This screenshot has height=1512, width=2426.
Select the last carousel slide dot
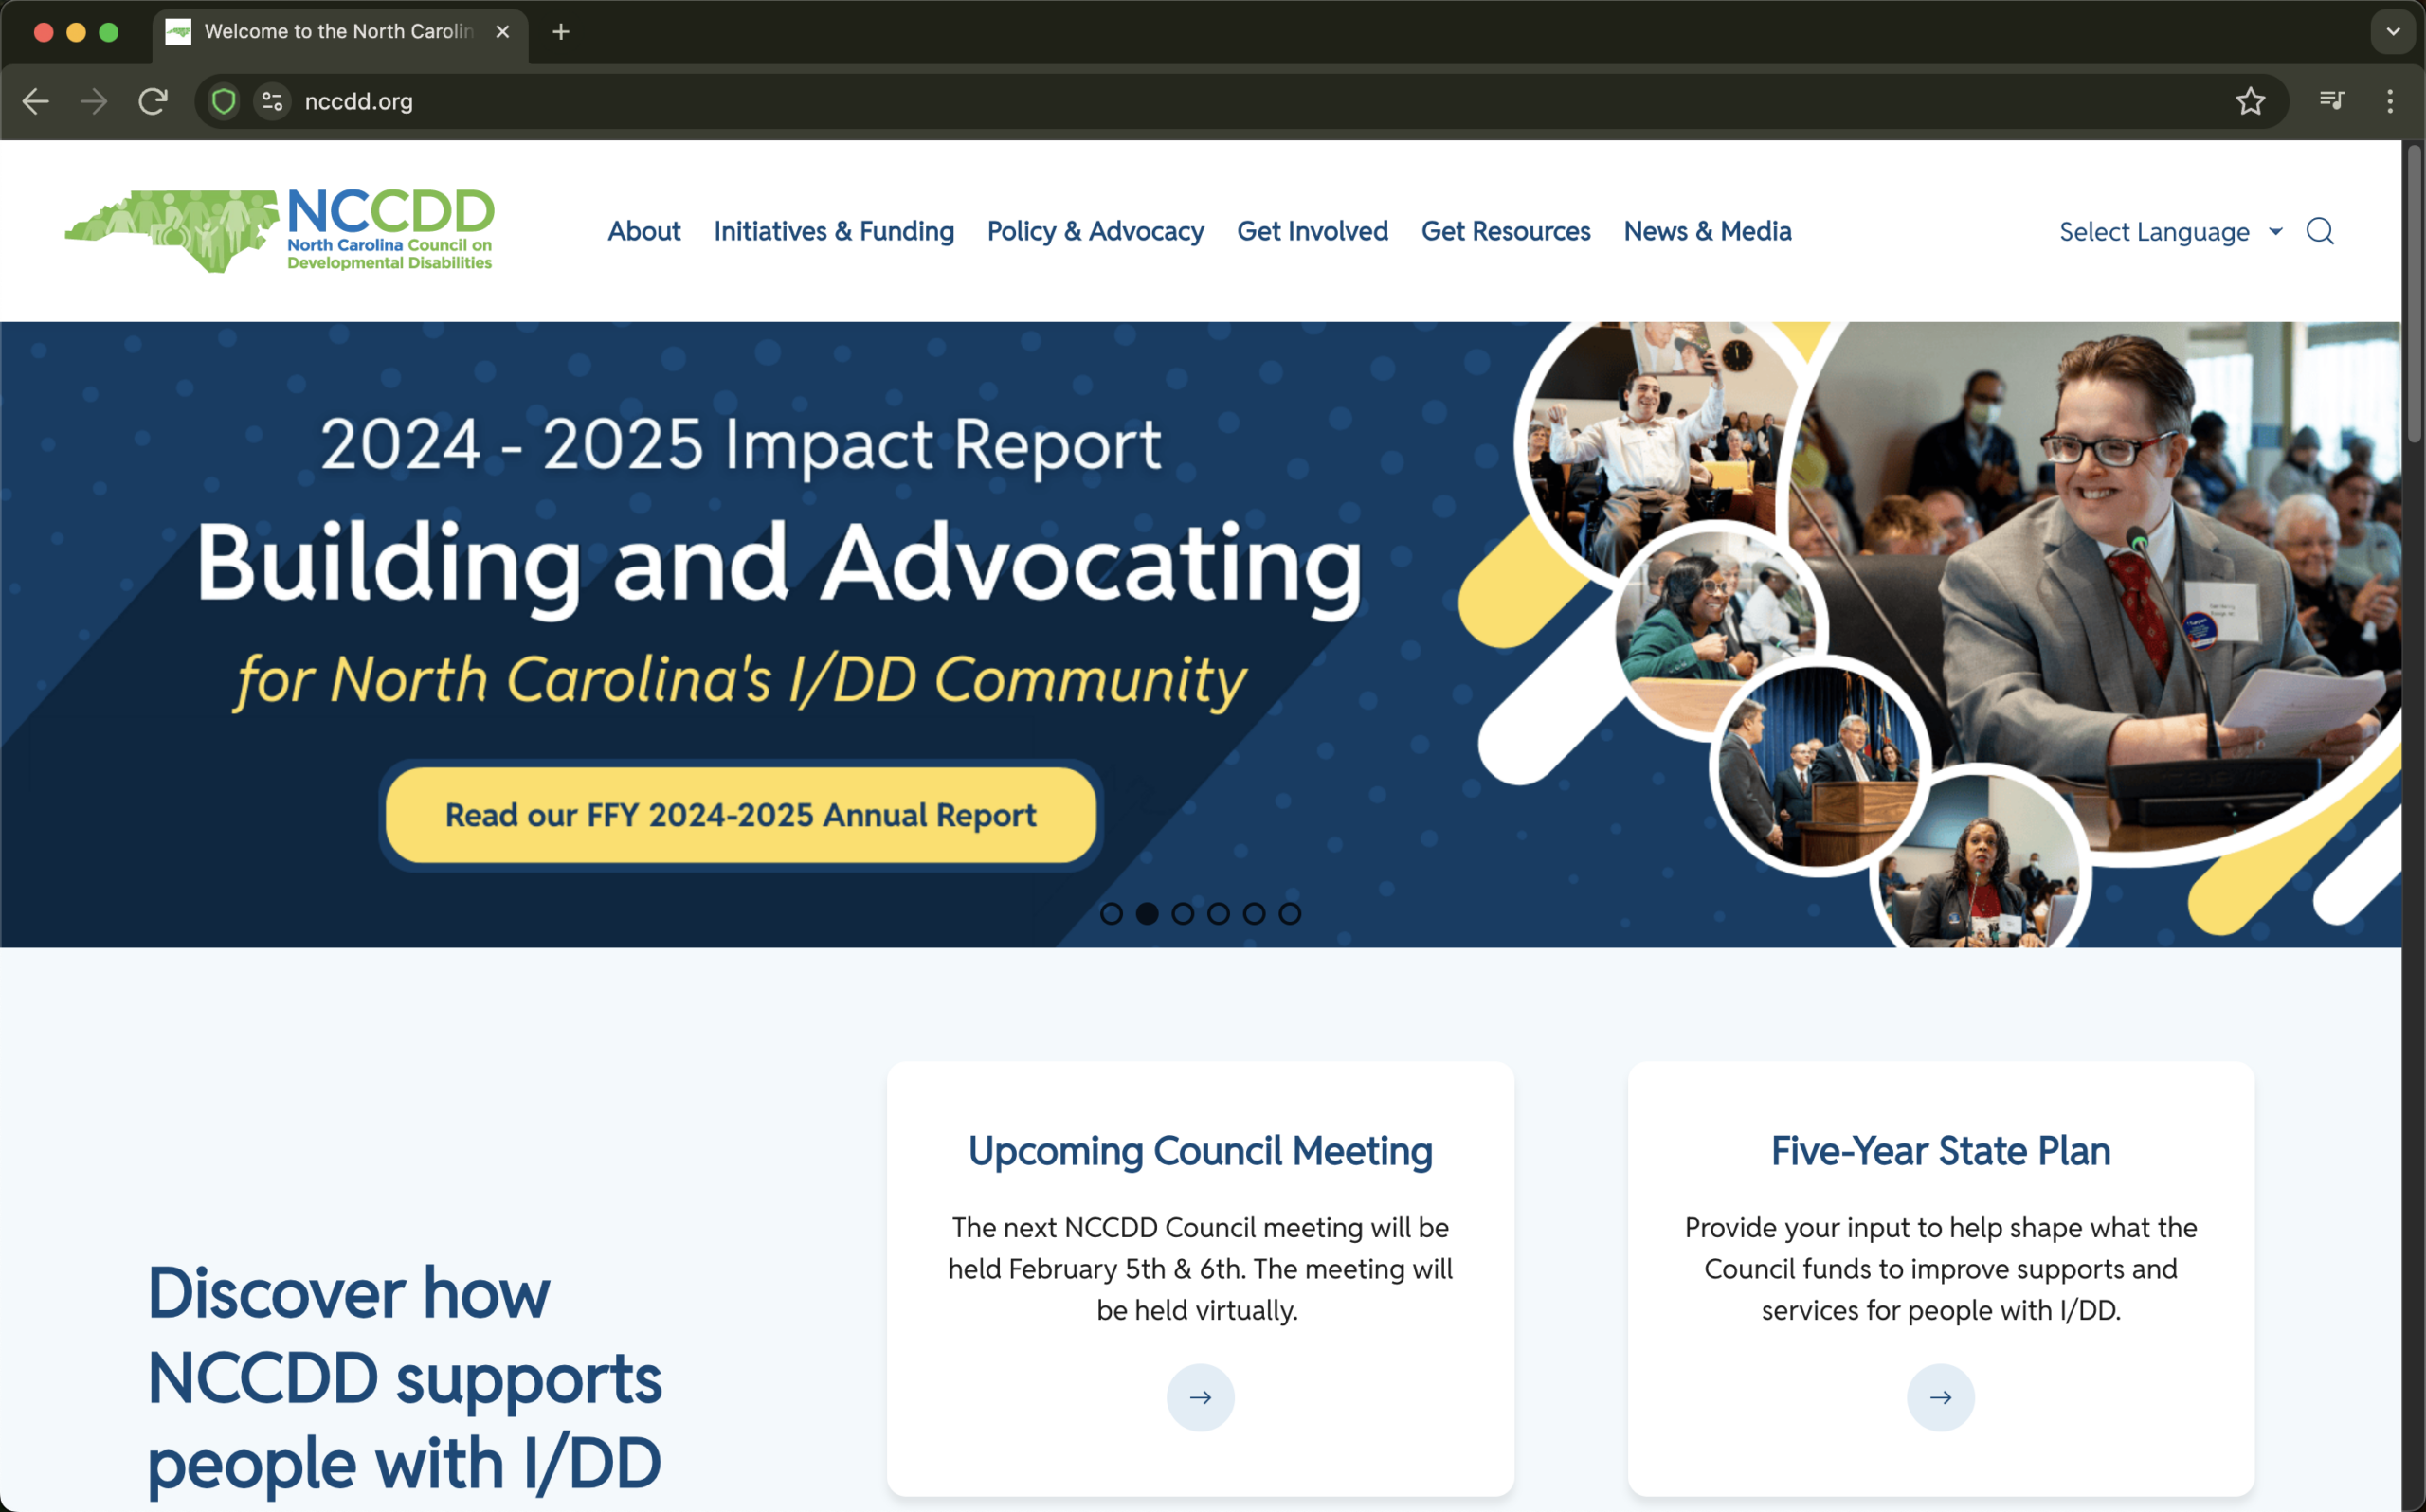pos(1290,913)
